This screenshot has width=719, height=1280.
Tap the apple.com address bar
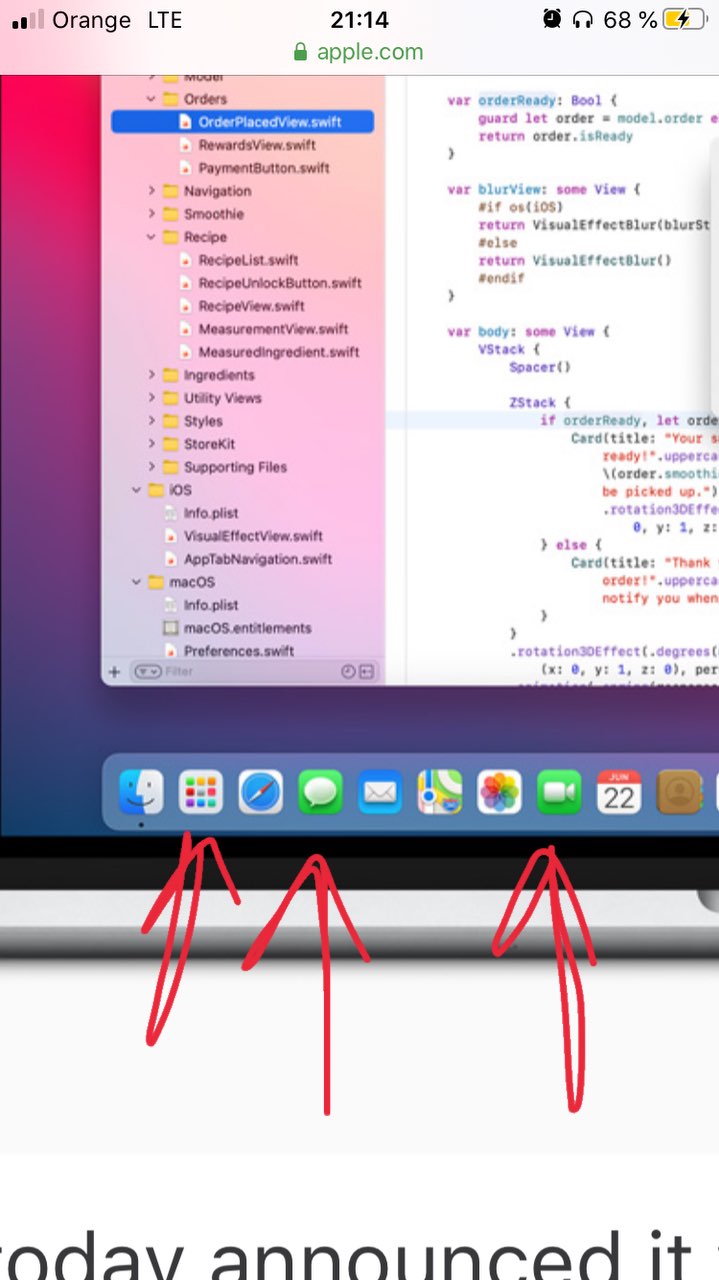359,52
